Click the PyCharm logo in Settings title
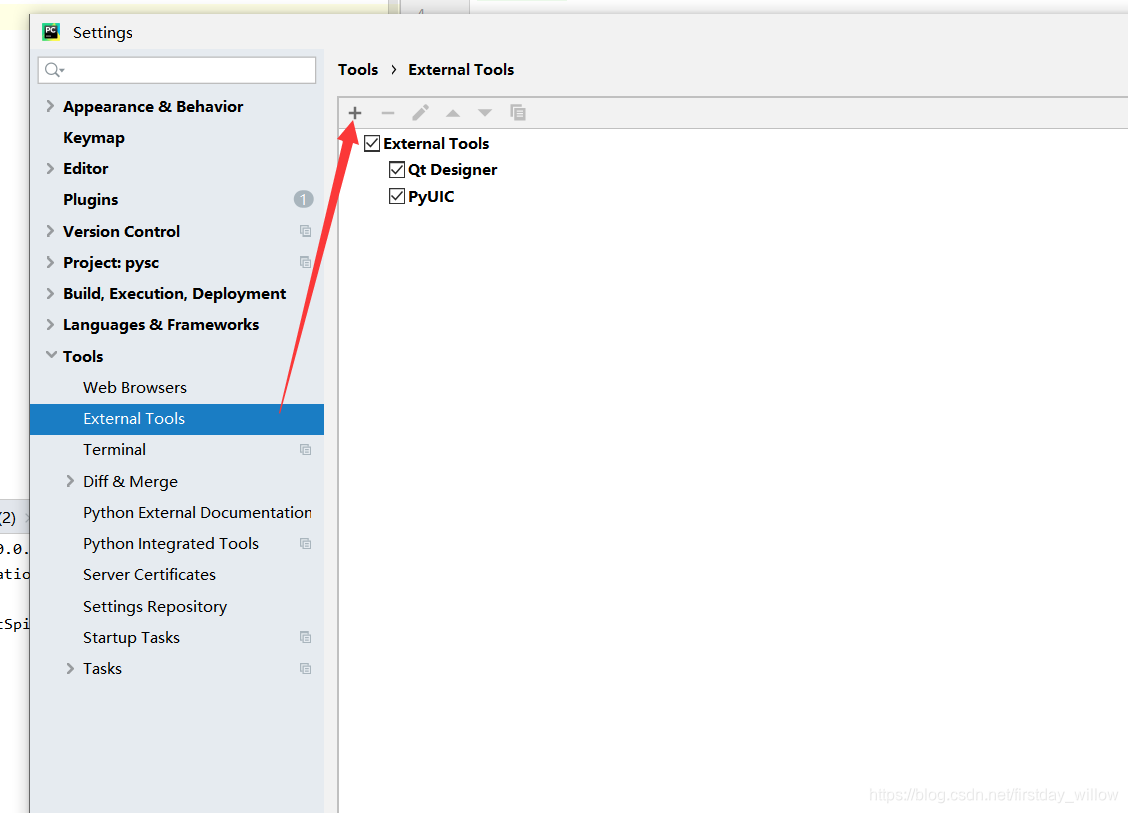 (51, 32)
